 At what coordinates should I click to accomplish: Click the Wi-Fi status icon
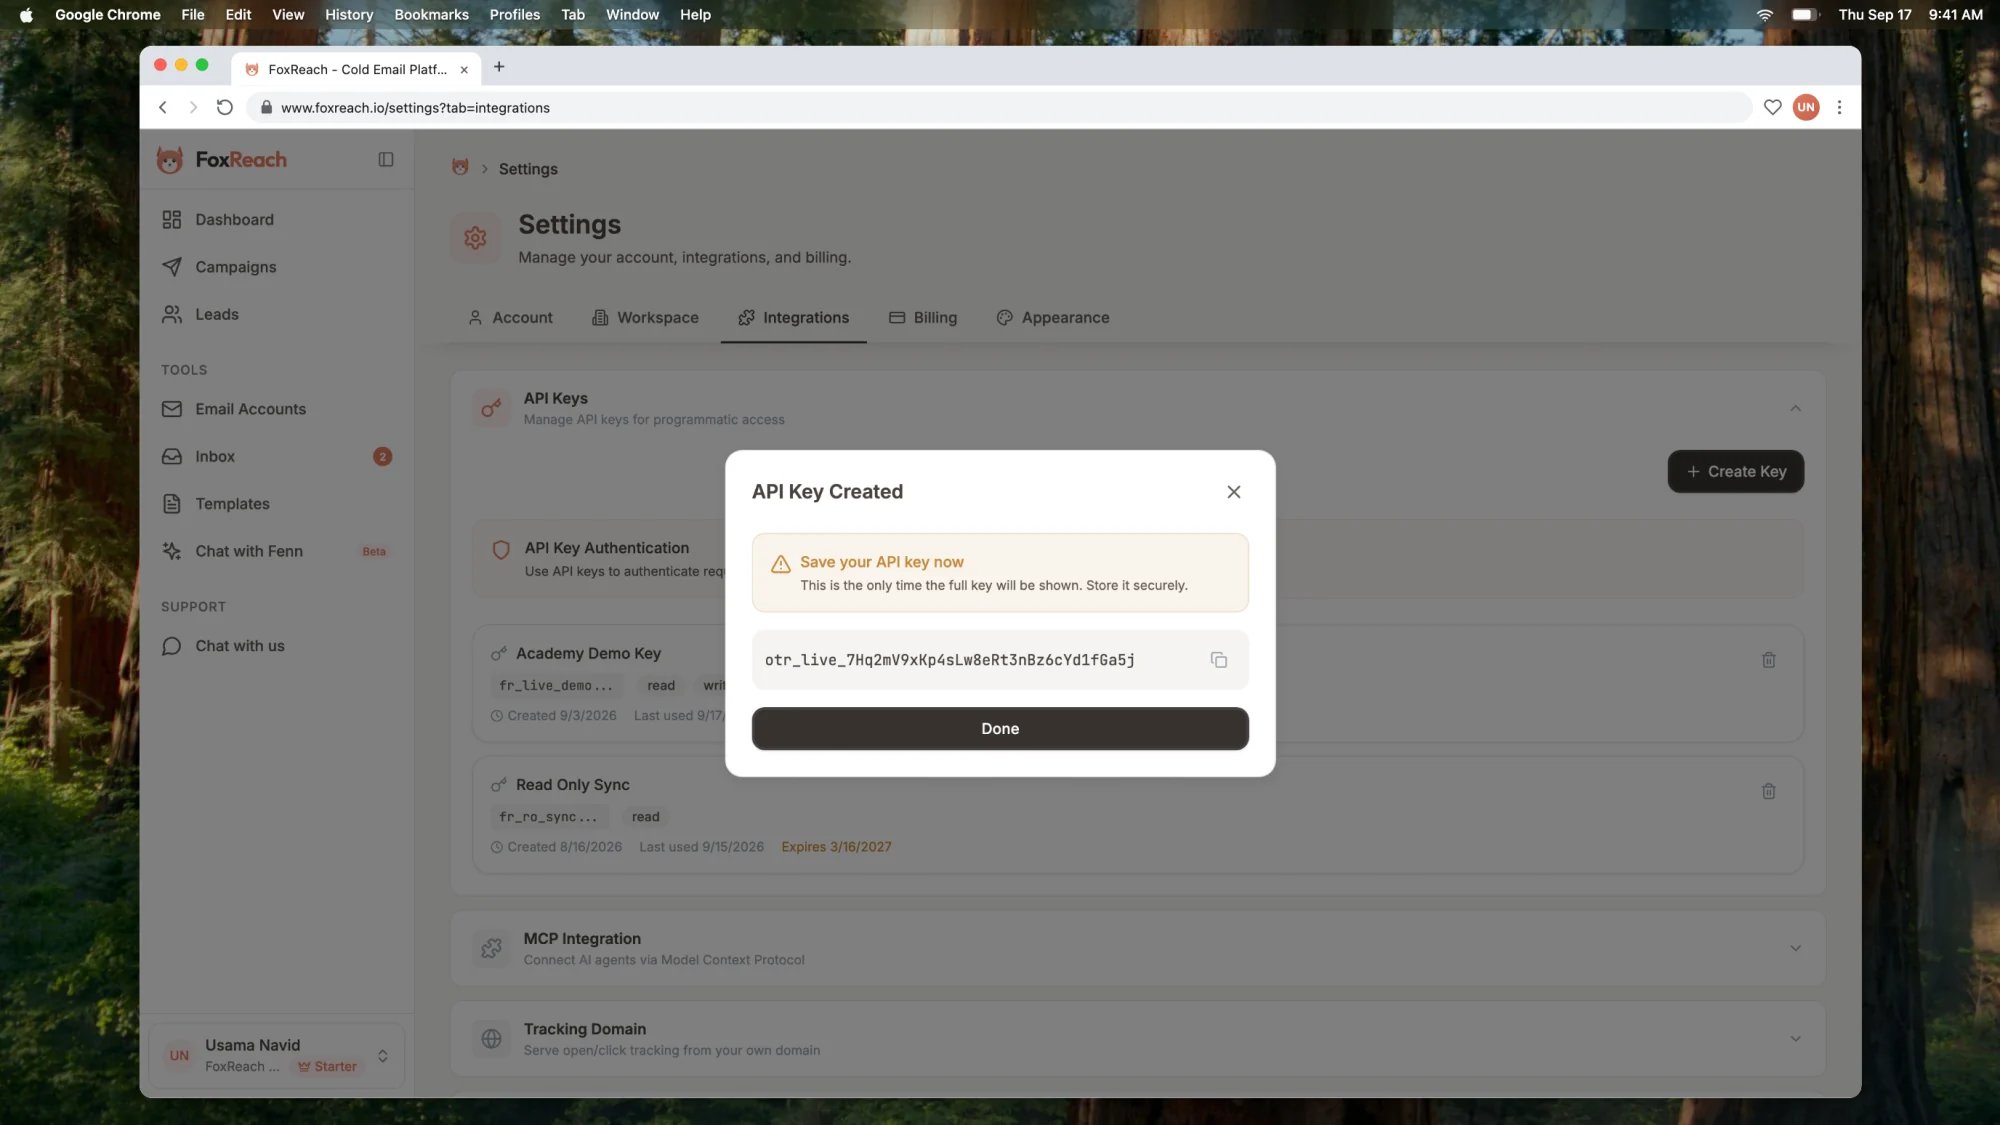click(1765, 14)
